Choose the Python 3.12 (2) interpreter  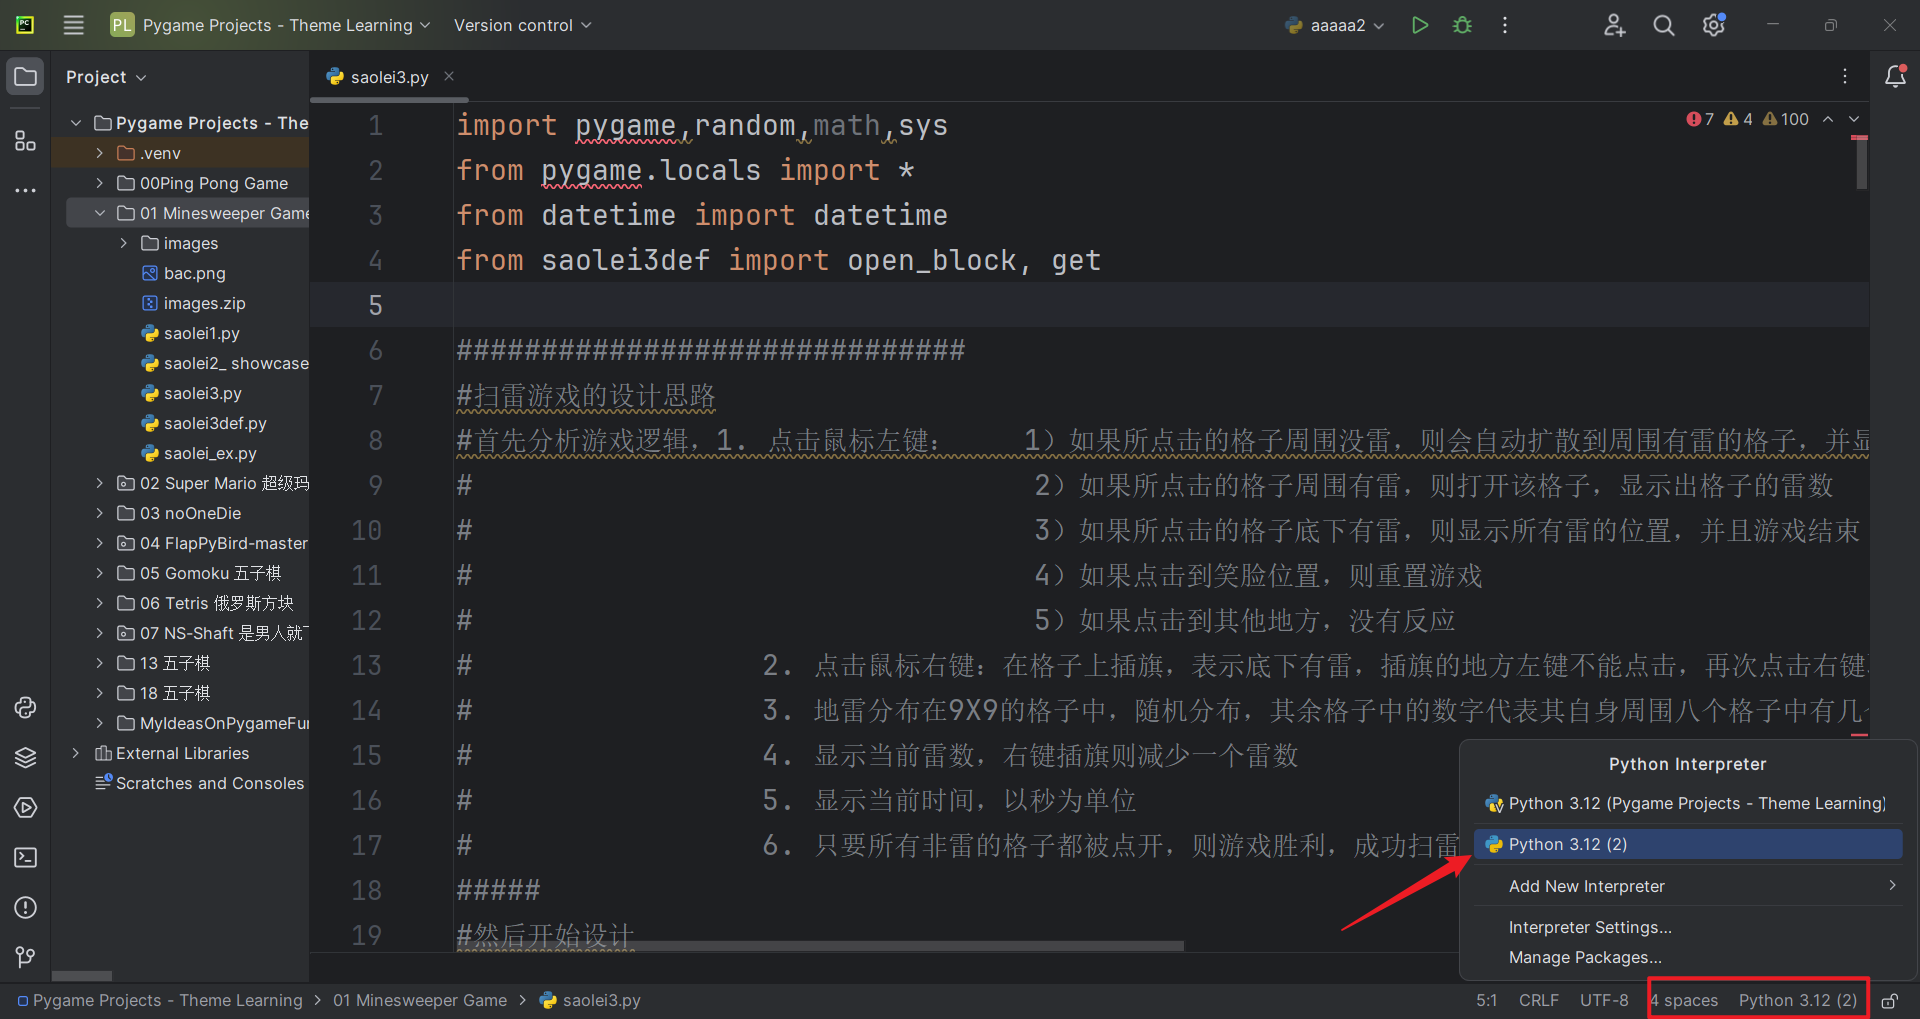pyautogui.click(x=1688, y=844)
